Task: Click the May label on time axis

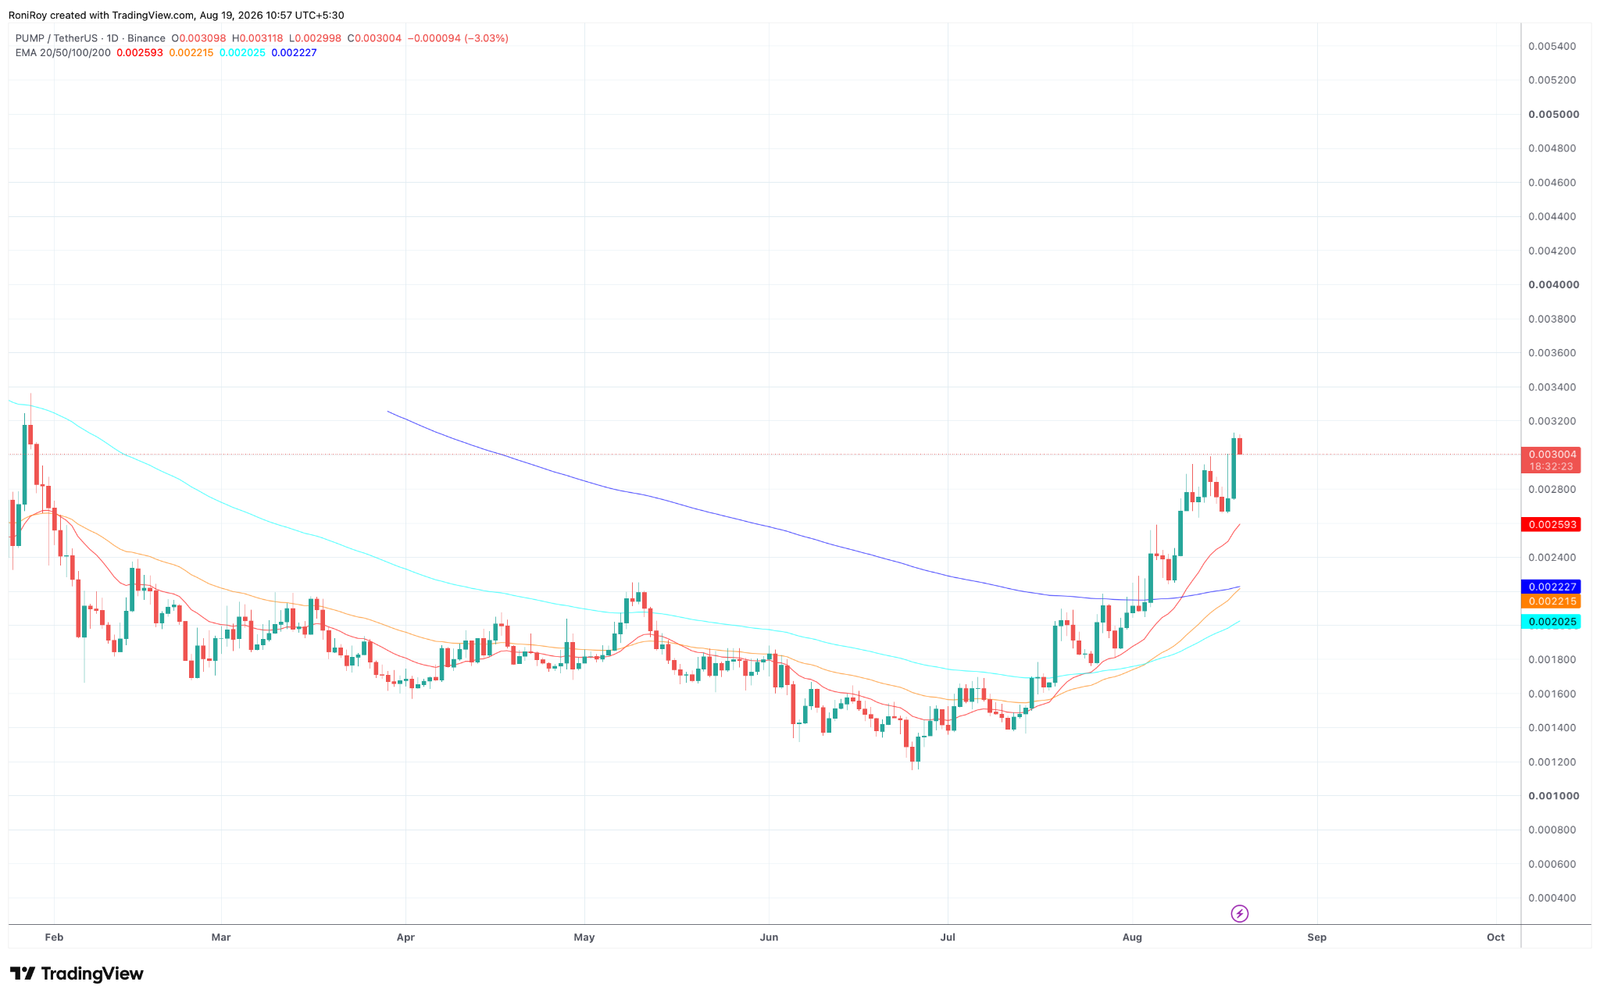Action: [x=584, y=937]
